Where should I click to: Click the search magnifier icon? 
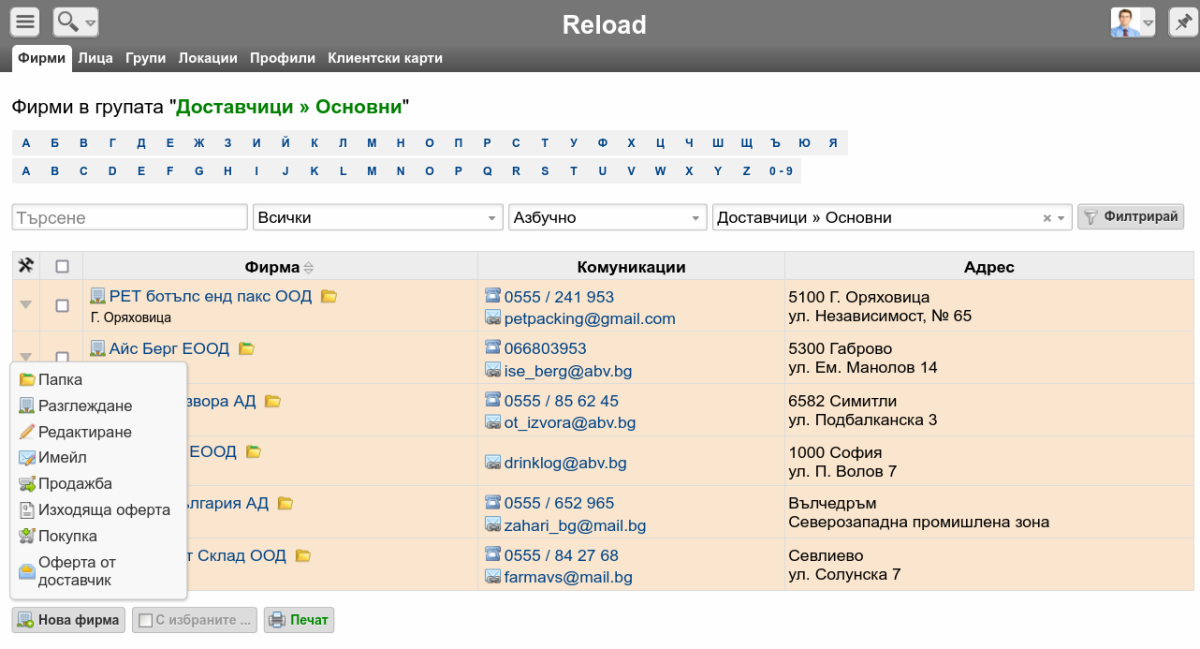(x=68, y=22)
